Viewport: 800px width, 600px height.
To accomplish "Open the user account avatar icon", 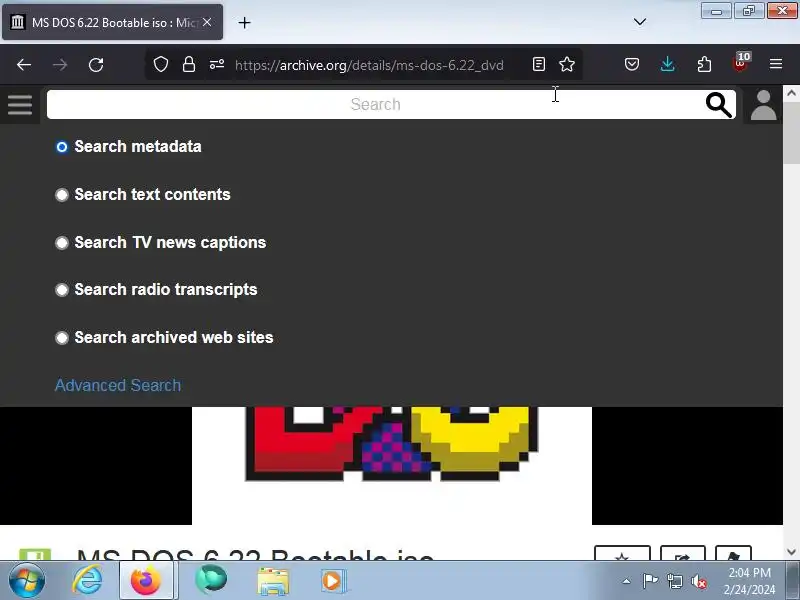I will coord(763,105).
